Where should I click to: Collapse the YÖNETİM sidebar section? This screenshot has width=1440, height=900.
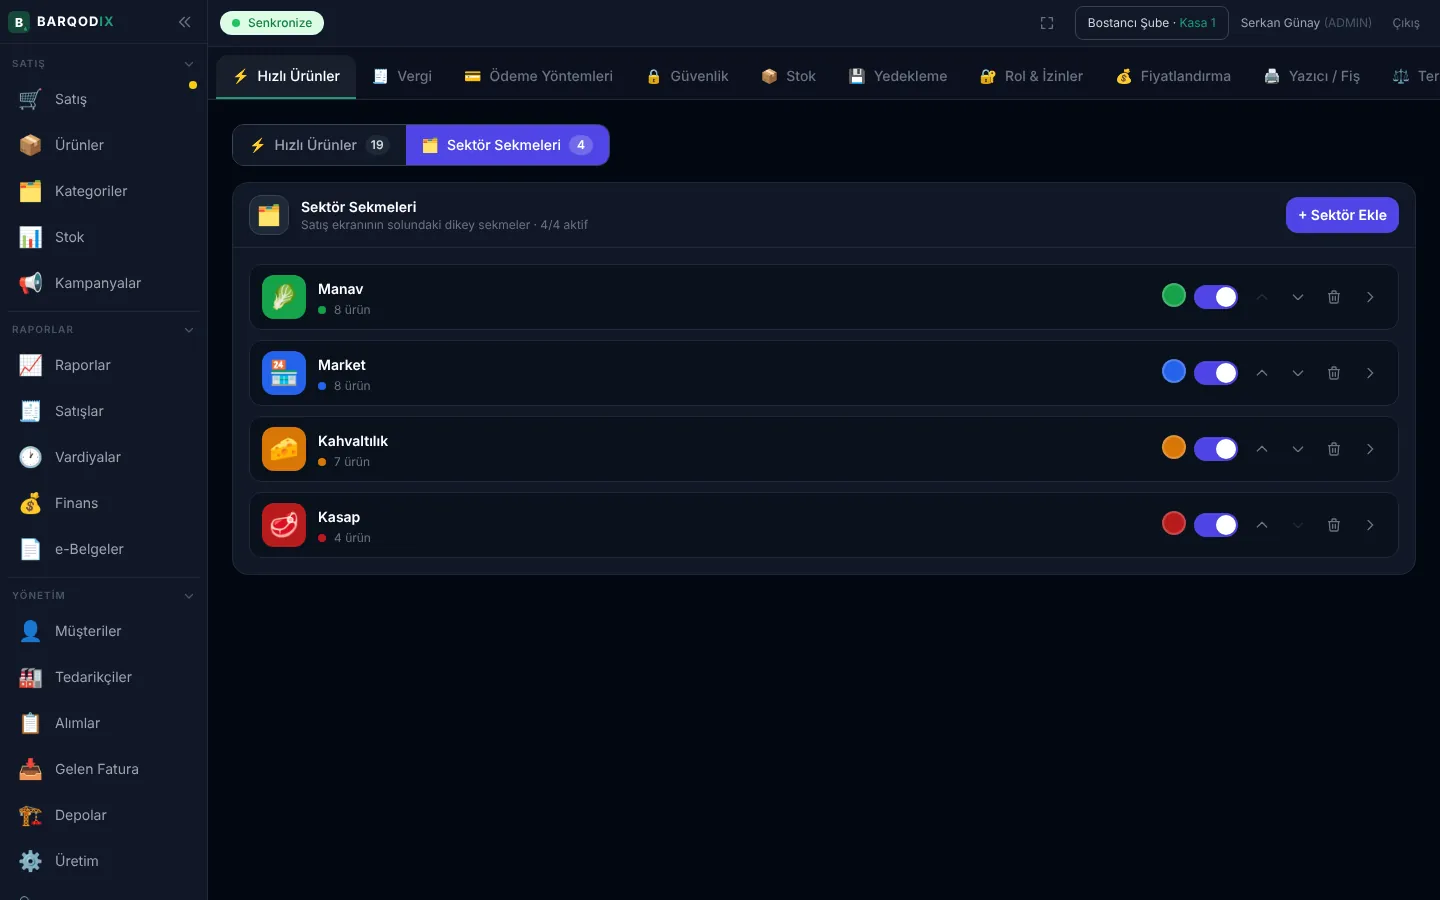click(x=189, y=596)
